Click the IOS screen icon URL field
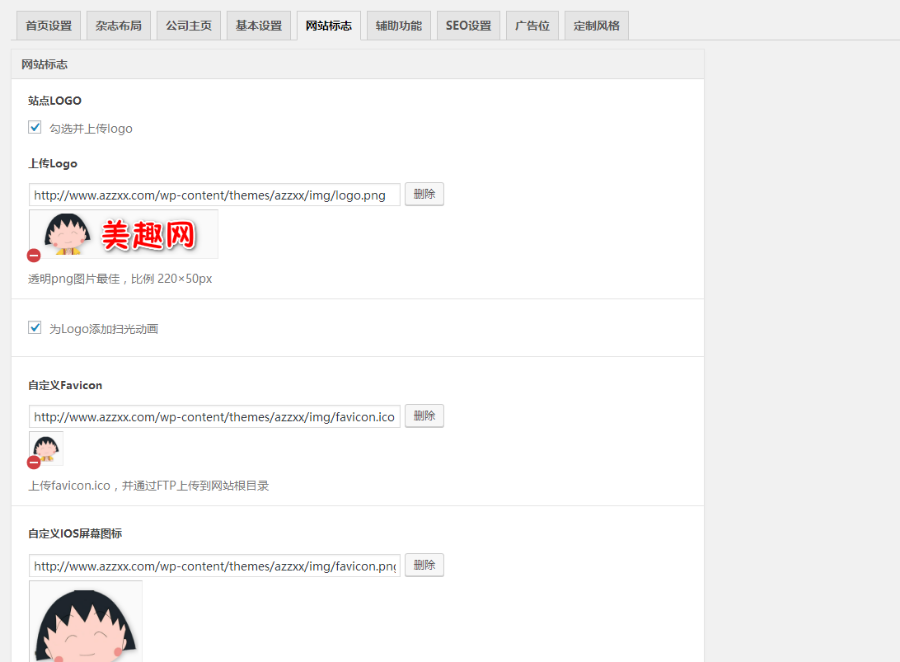Screen dimensions: 900x662 (x=213, y=564)
